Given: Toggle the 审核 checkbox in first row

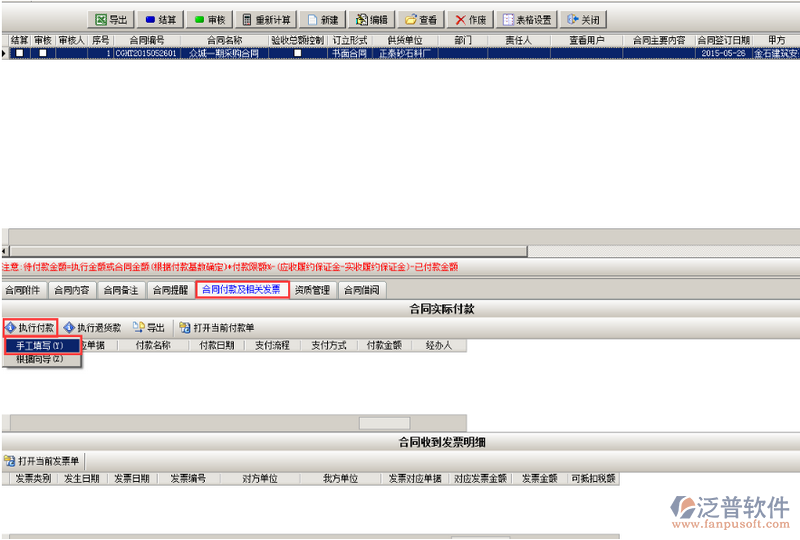Looking at the screenshot, I should coord(42,53).
